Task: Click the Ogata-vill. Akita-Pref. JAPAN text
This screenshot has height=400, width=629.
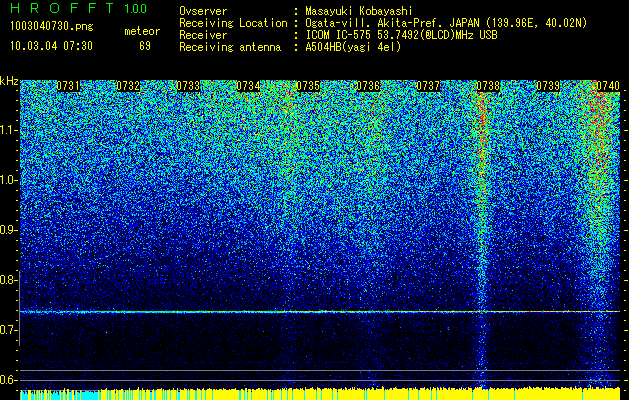Action: coord(446,23)
